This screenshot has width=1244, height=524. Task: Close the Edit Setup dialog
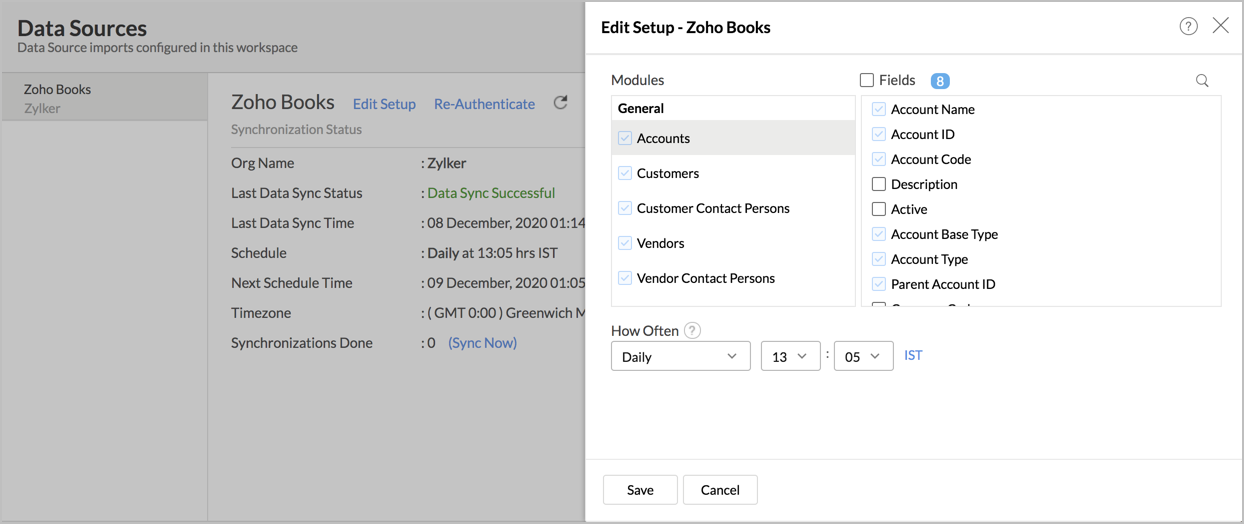tap(1221, 26)
